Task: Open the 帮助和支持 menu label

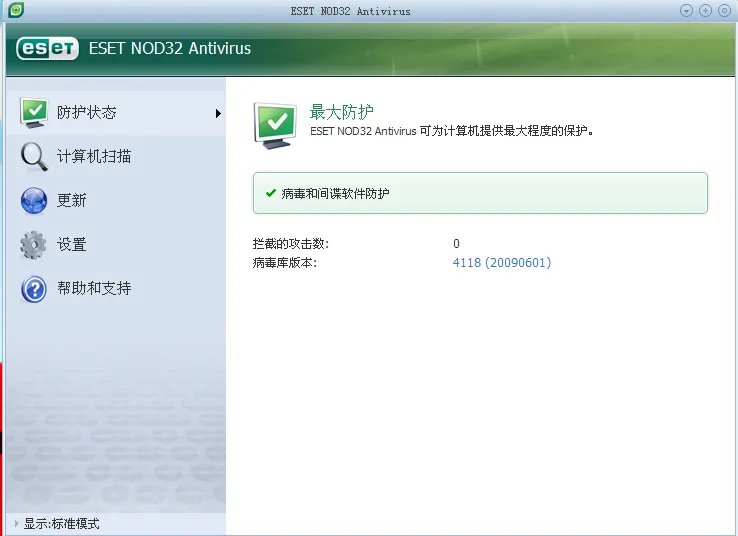Action: pos(94,289)
